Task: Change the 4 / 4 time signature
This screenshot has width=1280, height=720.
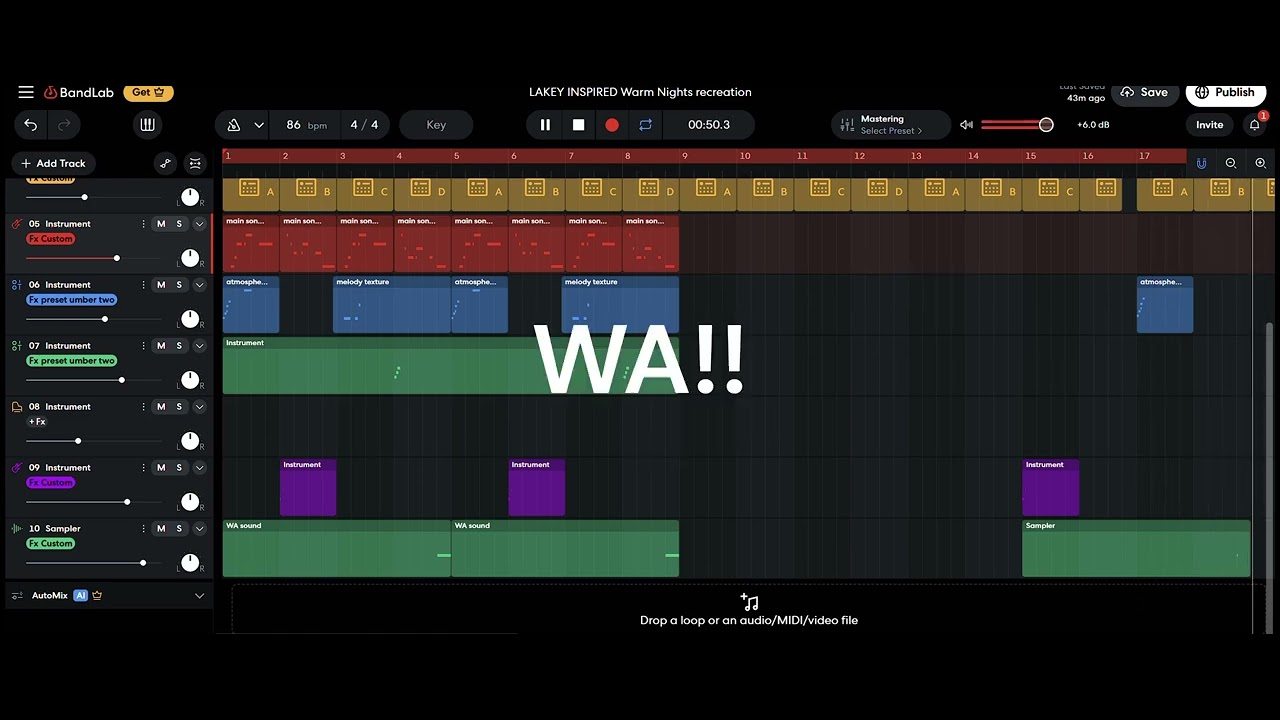Action: [x=364, y=125]
